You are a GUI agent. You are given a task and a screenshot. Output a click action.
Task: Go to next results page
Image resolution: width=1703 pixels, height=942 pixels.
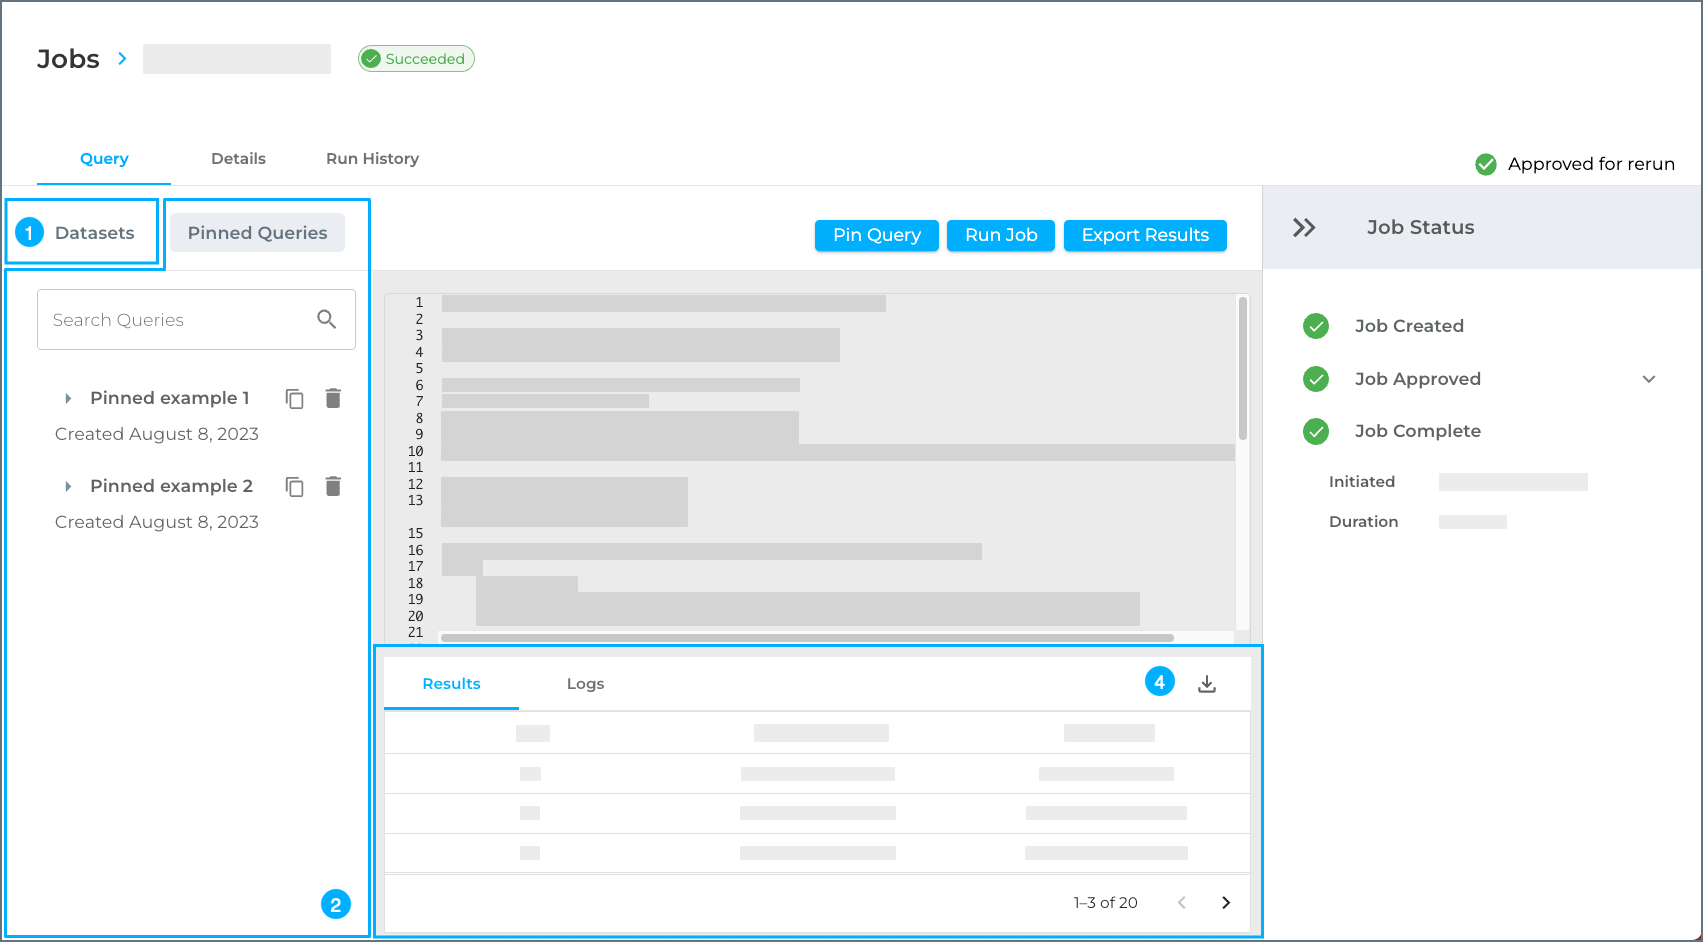click(x=1226, y=903)
